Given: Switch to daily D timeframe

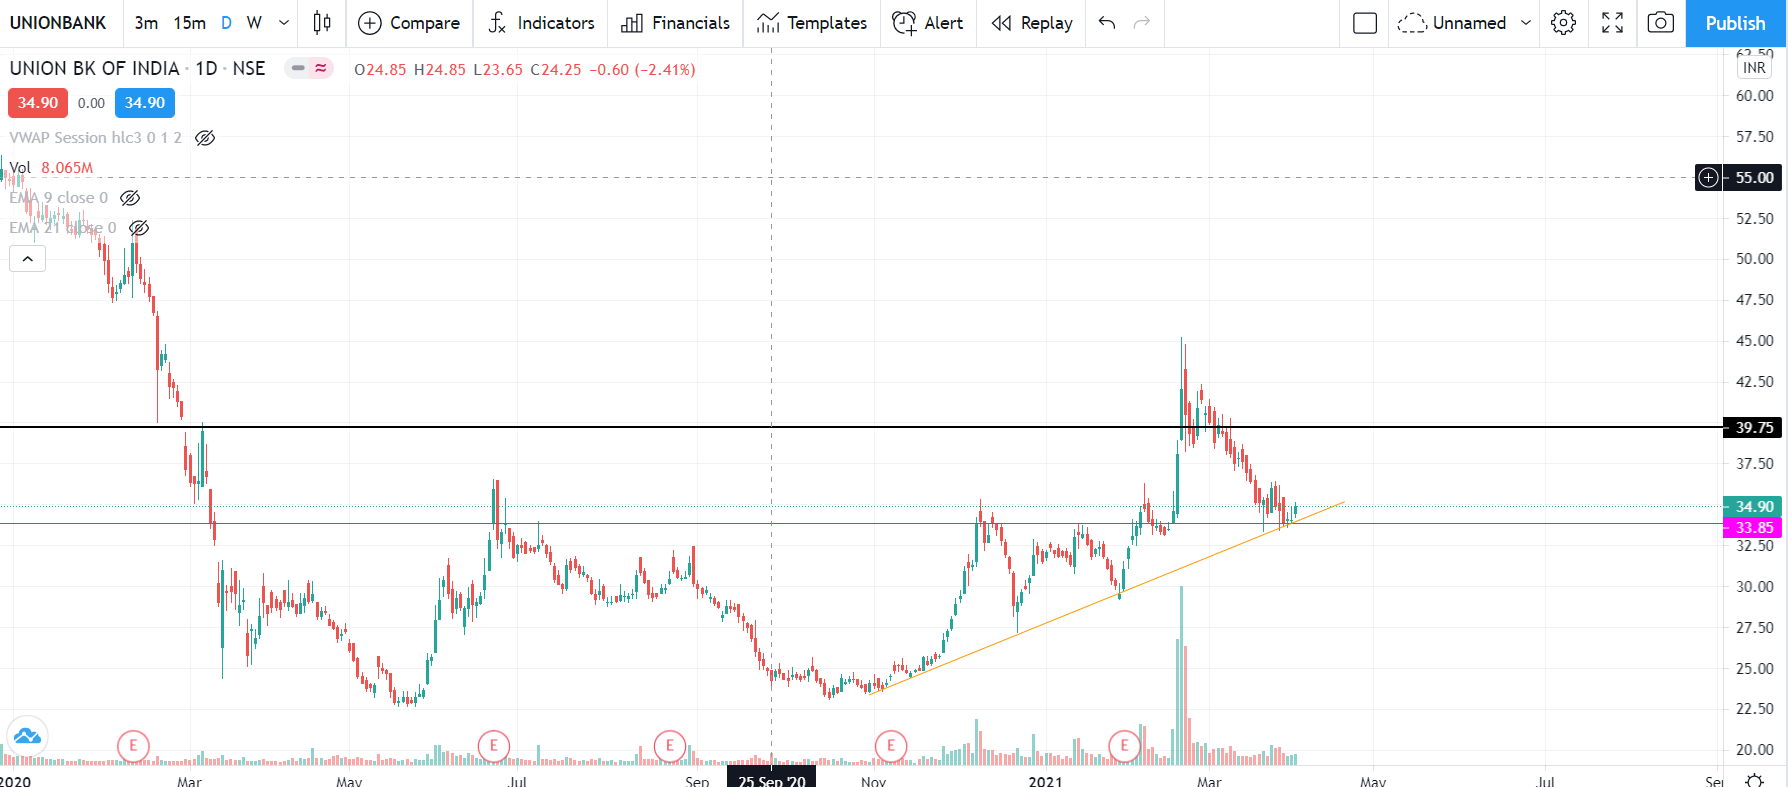Looking at the screenshot, I should pos(226,23).
